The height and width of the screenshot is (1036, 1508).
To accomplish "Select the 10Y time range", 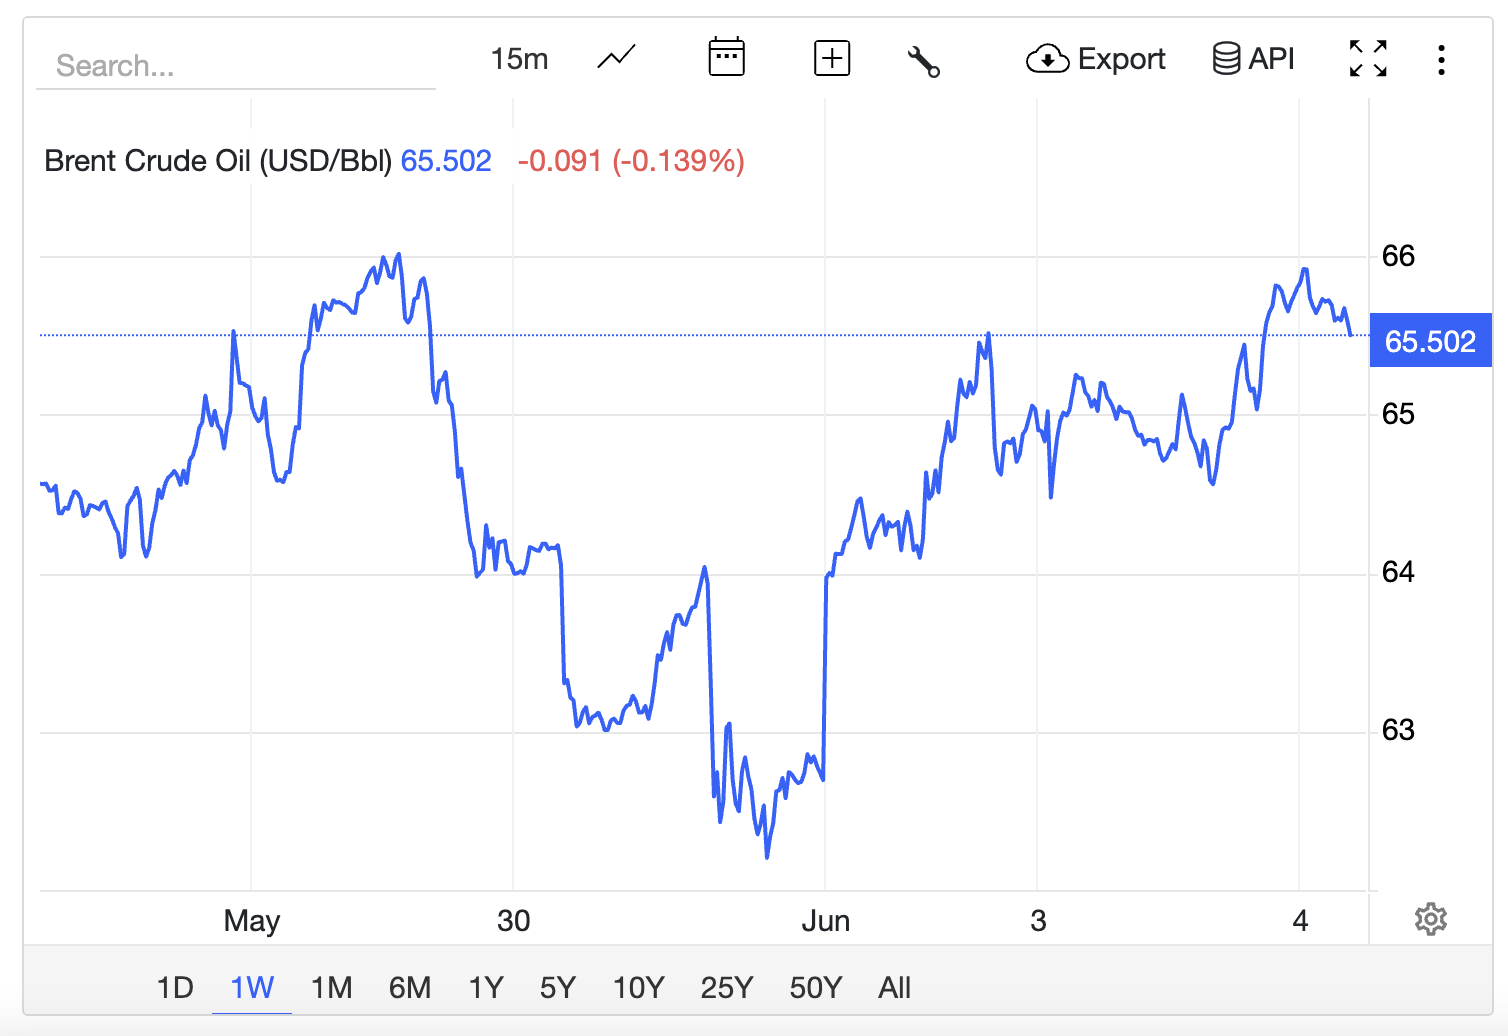I will tap(638, 988).
